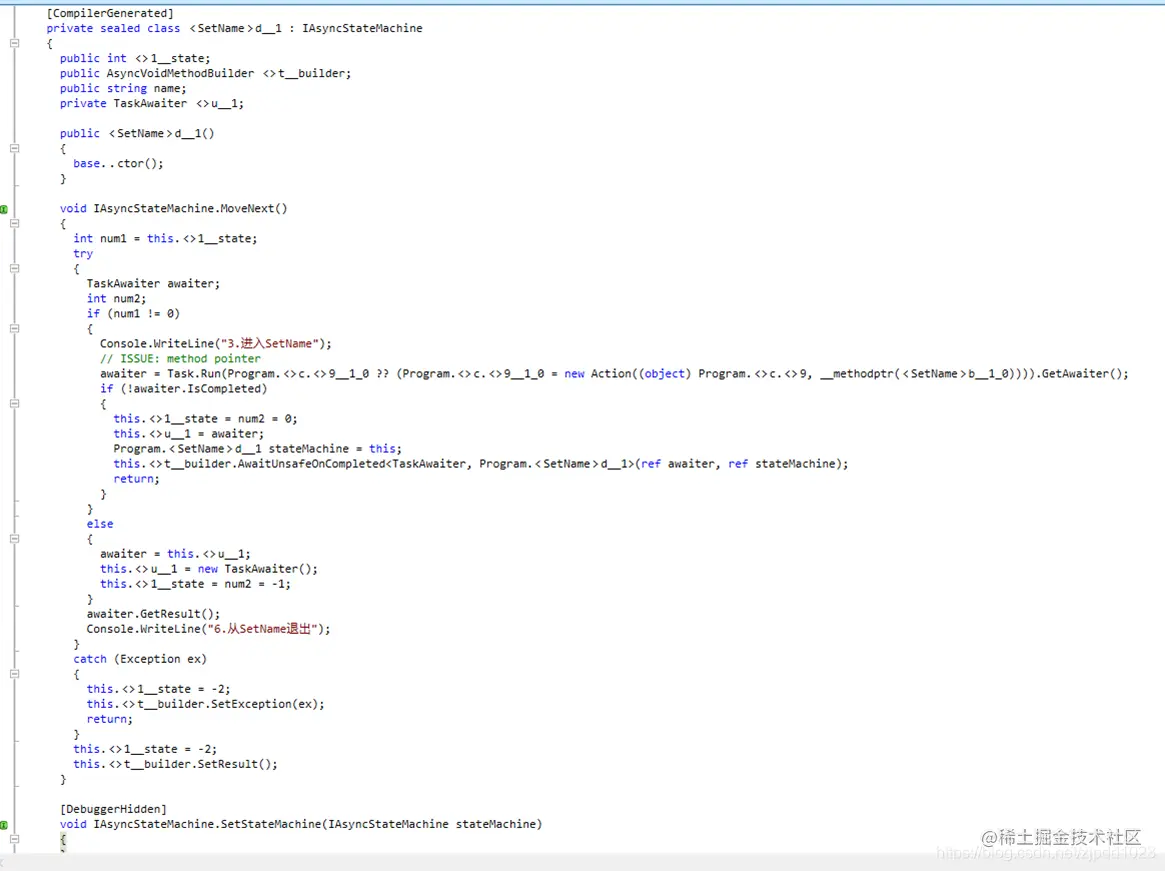Click the '// ISSUE: method pointer' comment
Image resolution: width=1165 pixels, height=871 pixels.
click(181, 359)
